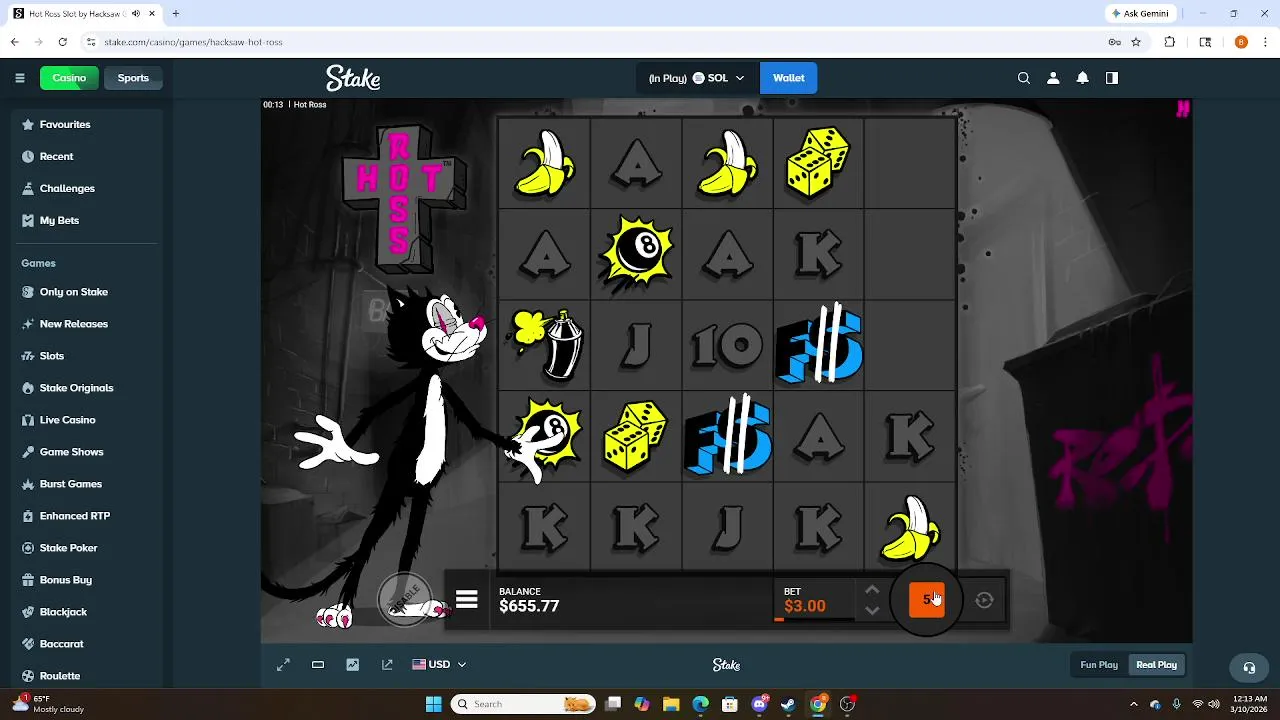Click the round feature-disable button near cat's paw
The width and height of the screenshot is (1280, 720).
point(405,599)
